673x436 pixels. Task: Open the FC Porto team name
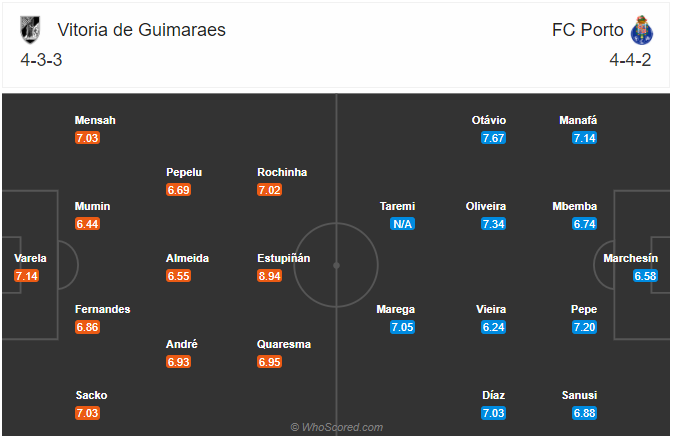588,30
